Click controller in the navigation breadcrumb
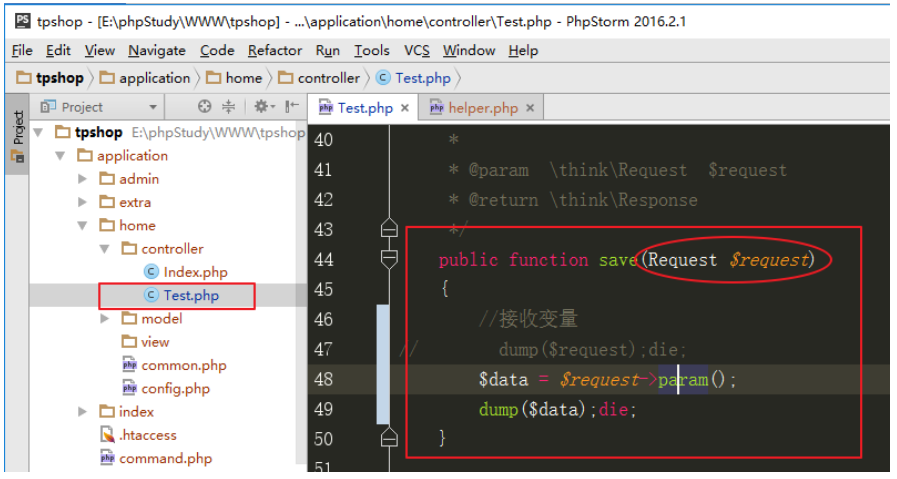The height and width of the screenshot is (479, 897). [x=319, y=78]
